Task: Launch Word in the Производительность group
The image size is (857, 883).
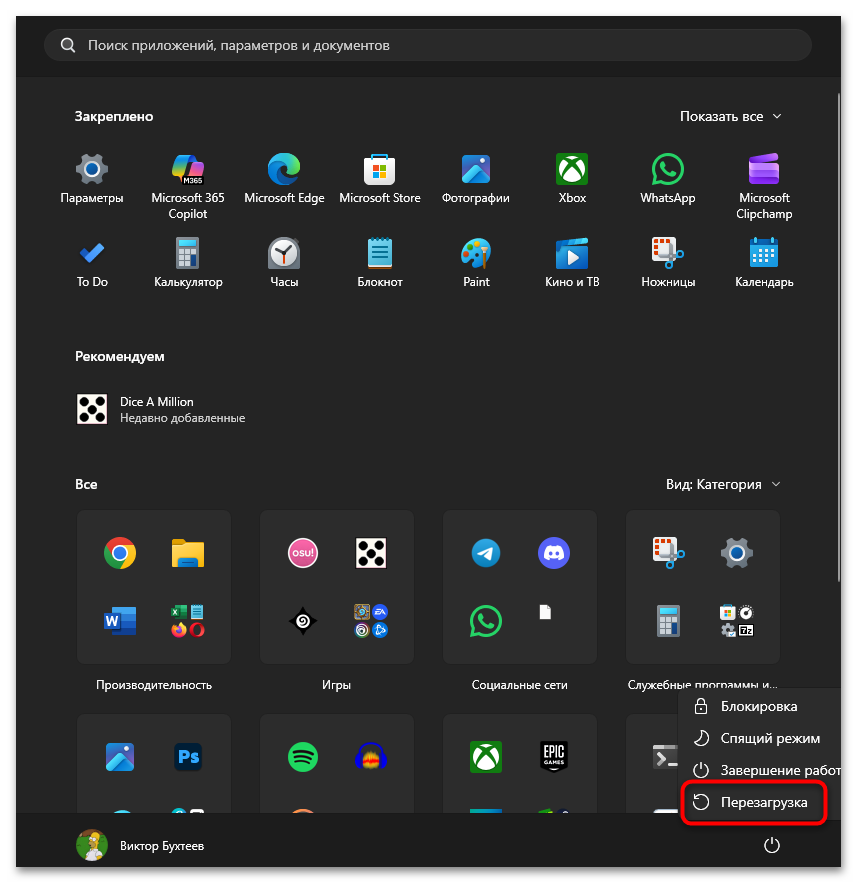Action: [x=120, y=621]
